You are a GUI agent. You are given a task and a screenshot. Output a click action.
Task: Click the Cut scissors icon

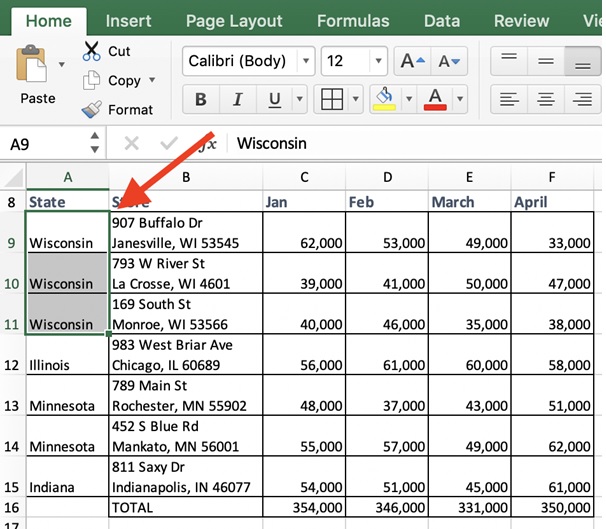[x=91, y=51]
